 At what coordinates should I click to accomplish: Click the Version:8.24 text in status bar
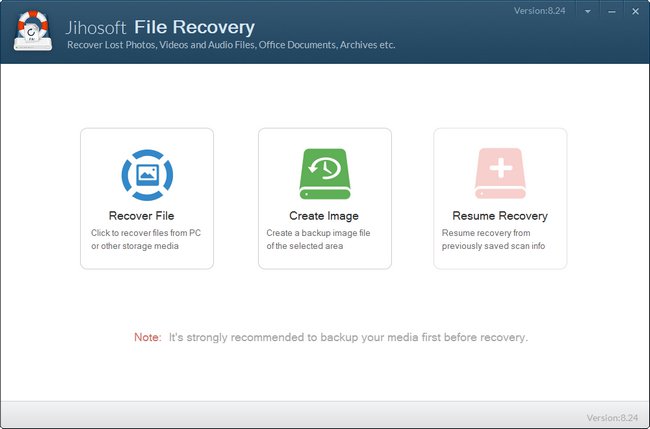612,417
